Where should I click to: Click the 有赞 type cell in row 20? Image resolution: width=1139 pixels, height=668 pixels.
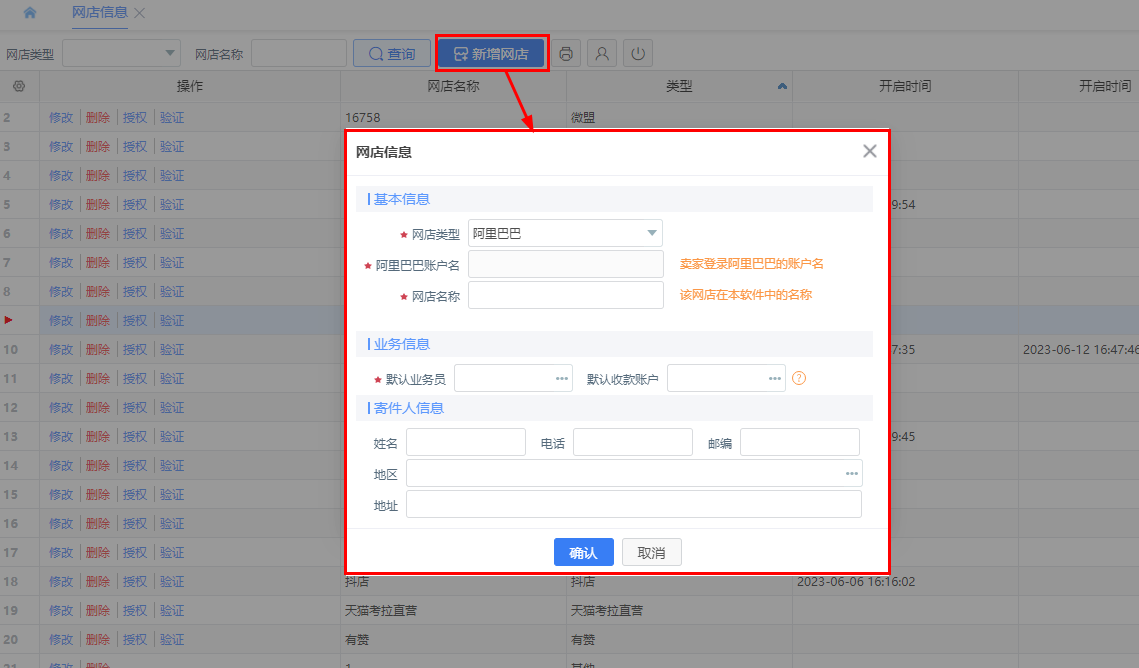pyautogui.click(x=679, y=640)
